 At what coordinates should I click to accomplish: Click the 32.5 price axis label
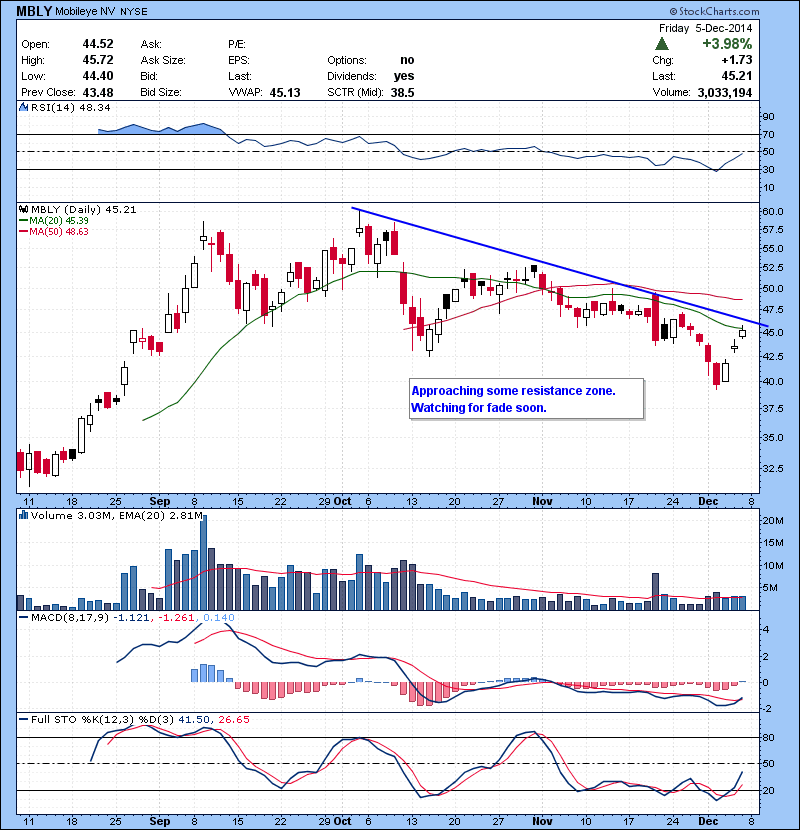pos(772,468)
